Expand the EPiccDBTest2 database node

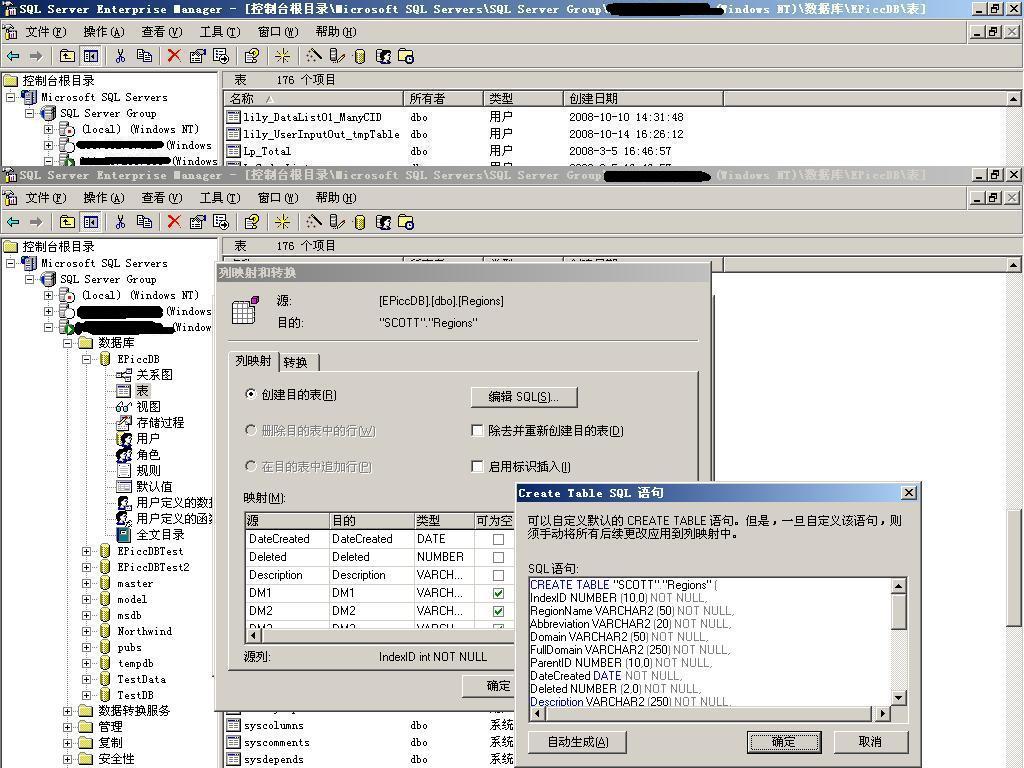(86, 567)
